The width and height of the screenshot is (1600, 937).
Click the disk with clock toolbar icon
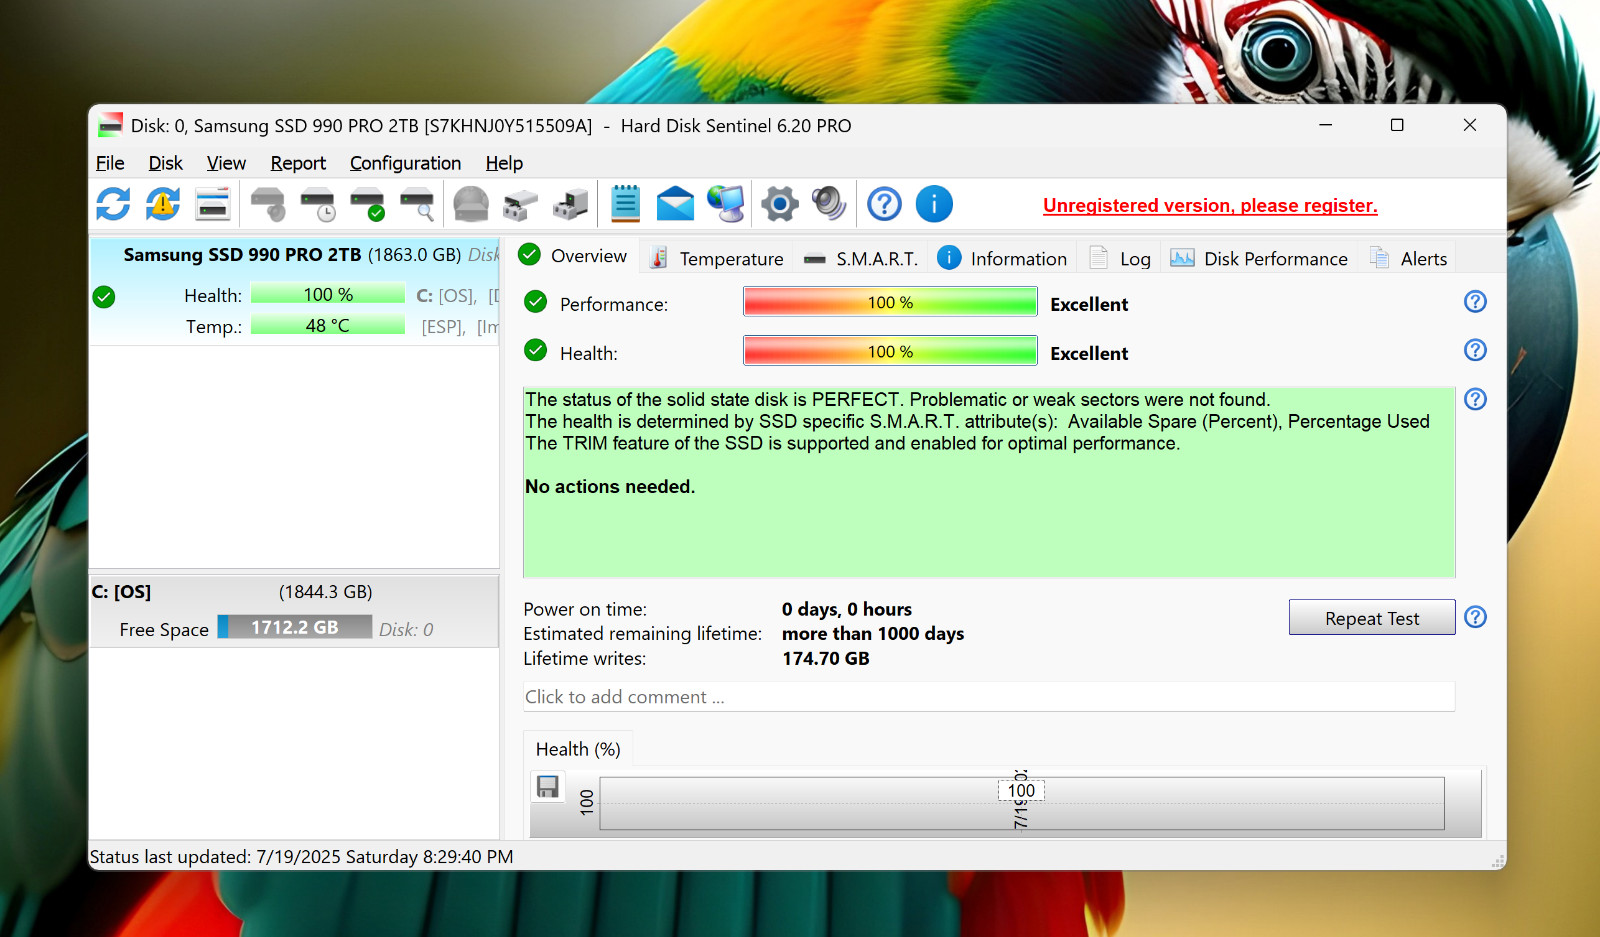point(318,204)
